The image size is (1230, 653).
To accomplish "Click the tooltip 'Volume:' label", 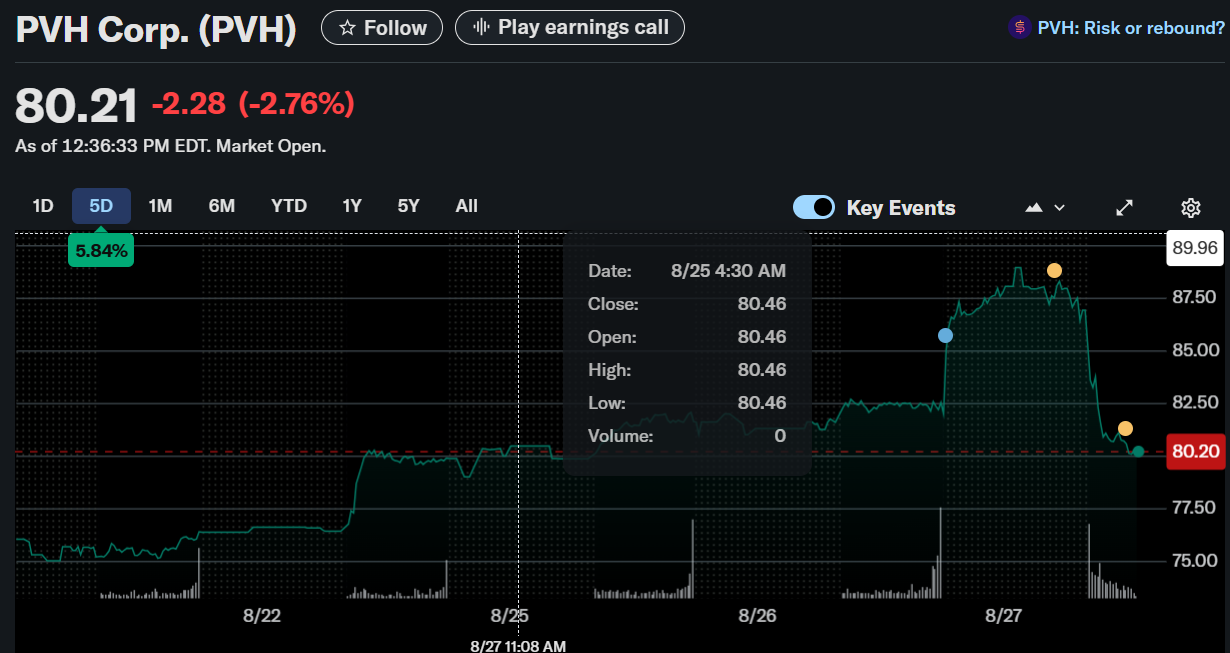I will (620, 436).
